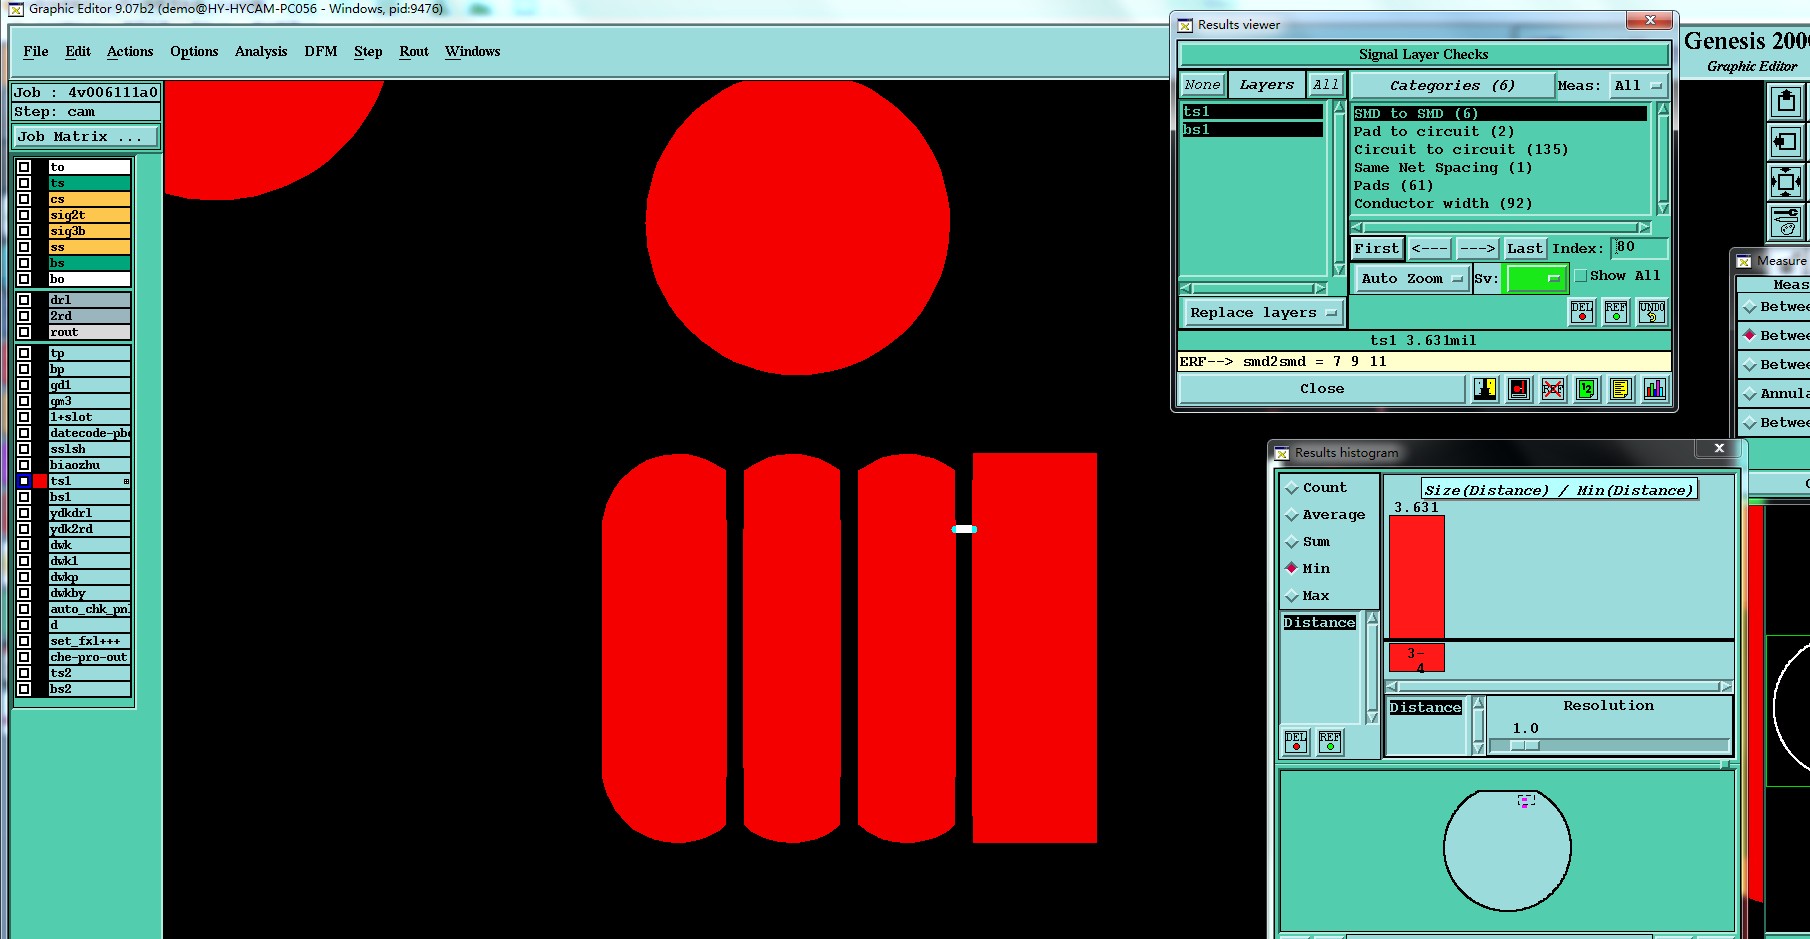This screenshot has width=1810, height=939.
Task: Click the All layers button
Action: point(1326,85)
